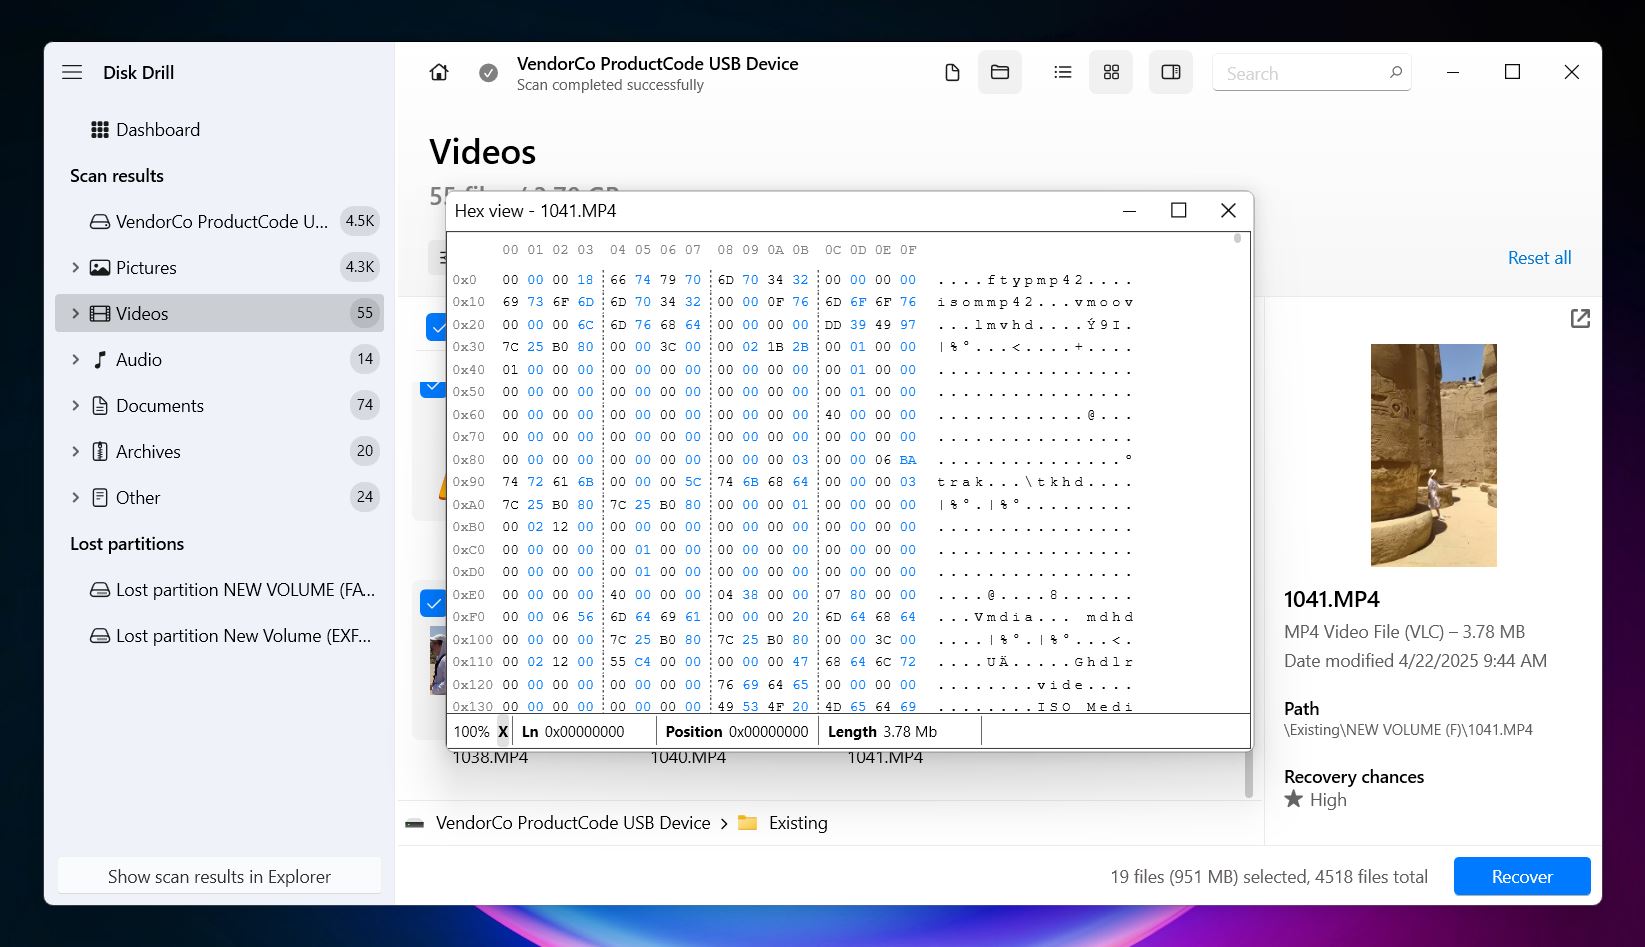1645x947 pixels.
Task: Click the 1041.MP4 preview thumbnail
Action: tap(1434, 455)
